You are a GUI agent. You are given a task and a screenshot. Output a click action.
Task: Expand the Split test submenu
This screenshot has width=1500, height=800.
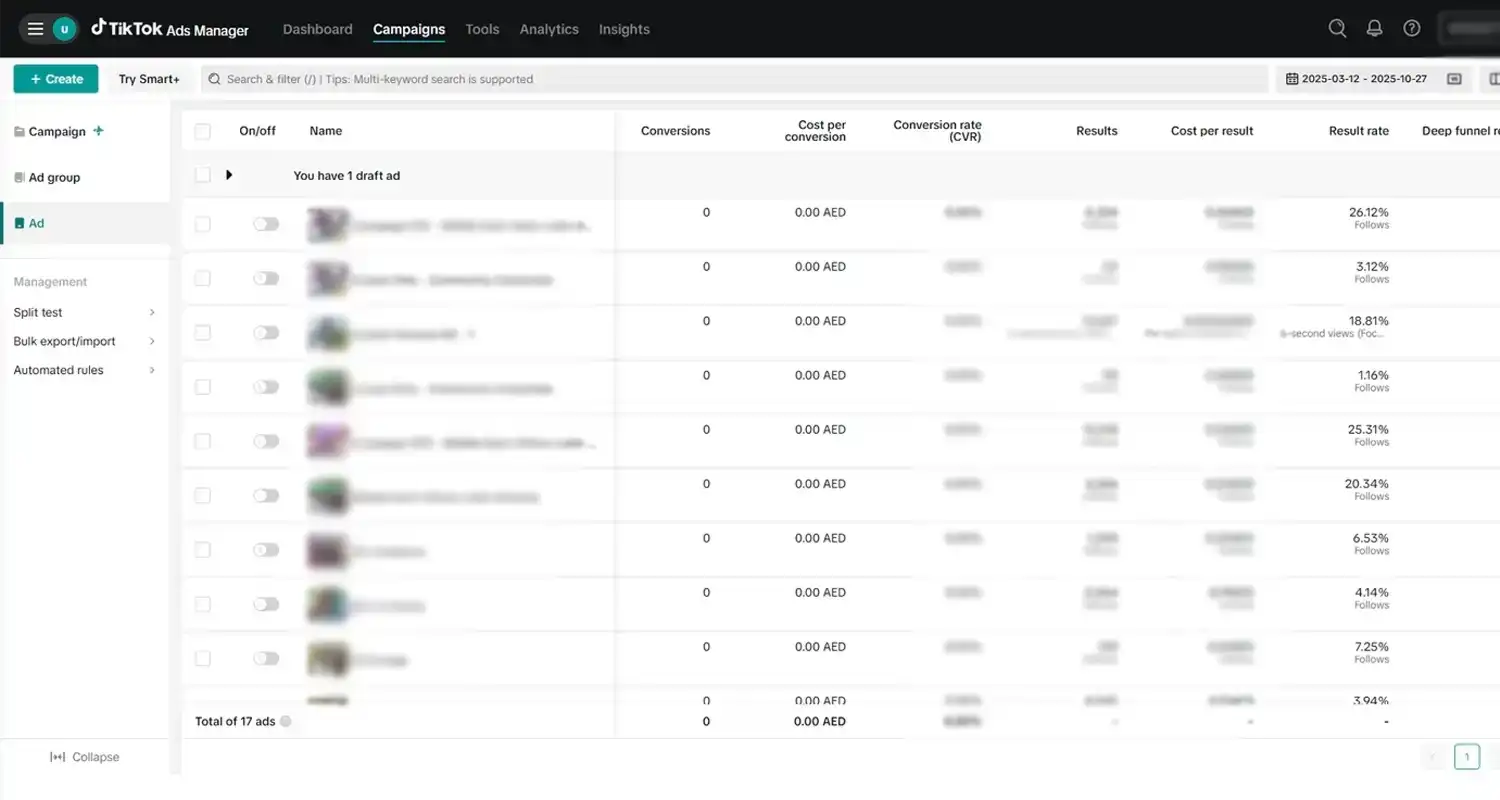click(152, 312)
